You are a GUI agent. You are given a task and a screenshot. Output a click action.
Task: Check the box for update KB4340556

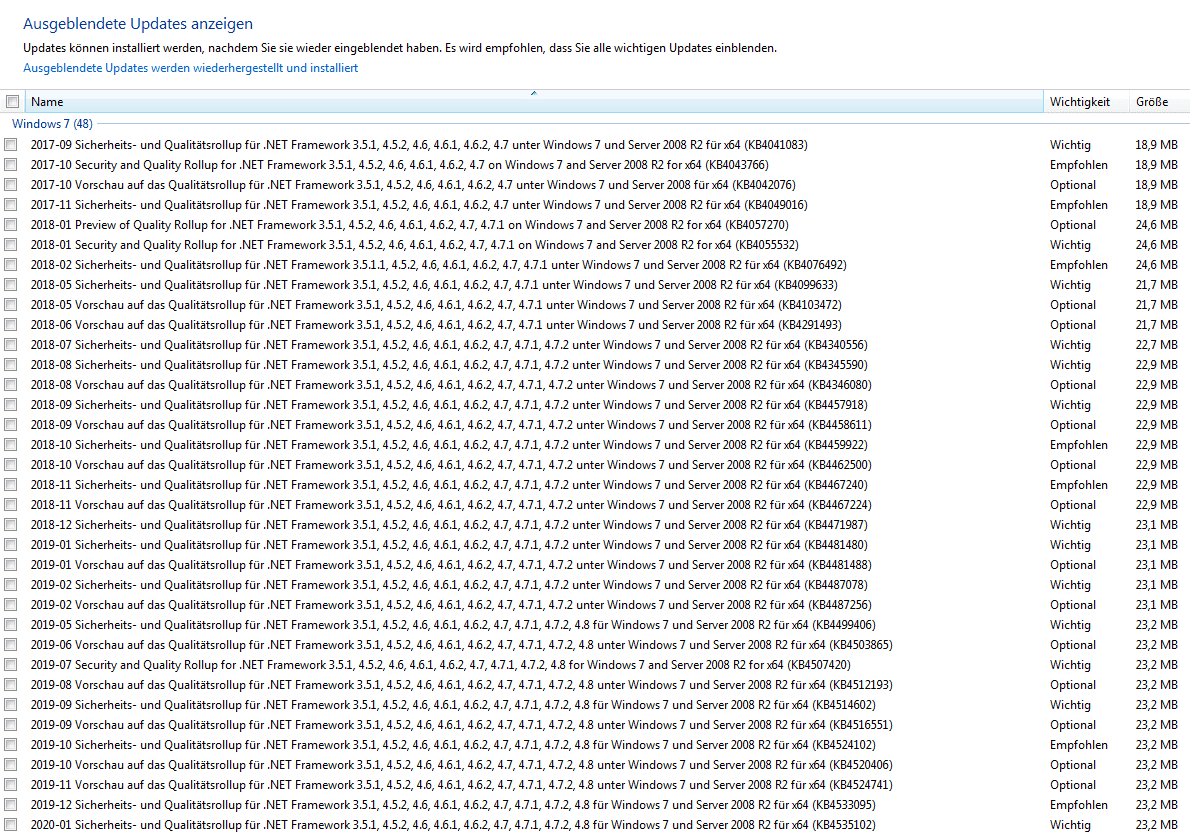pos(11,345)
